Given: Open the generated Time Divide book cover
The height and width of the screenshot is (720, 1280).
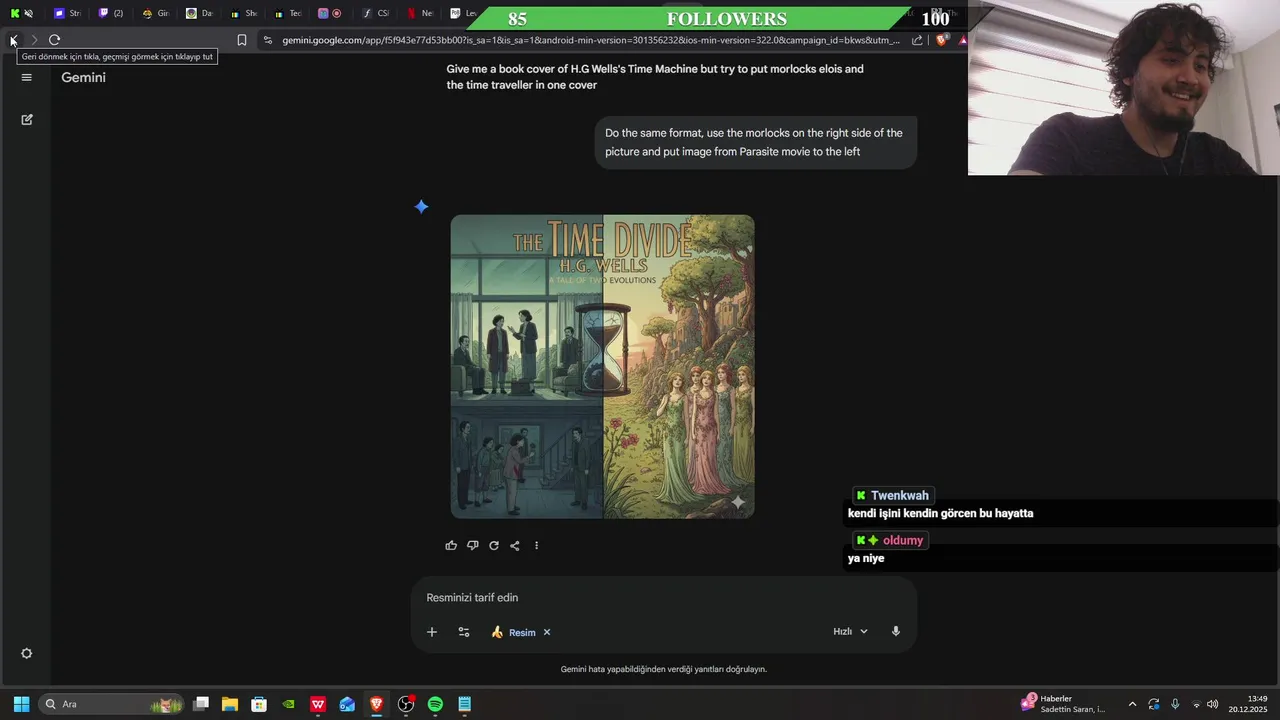Looking at the screenshot, I should [x=602, y=366].
